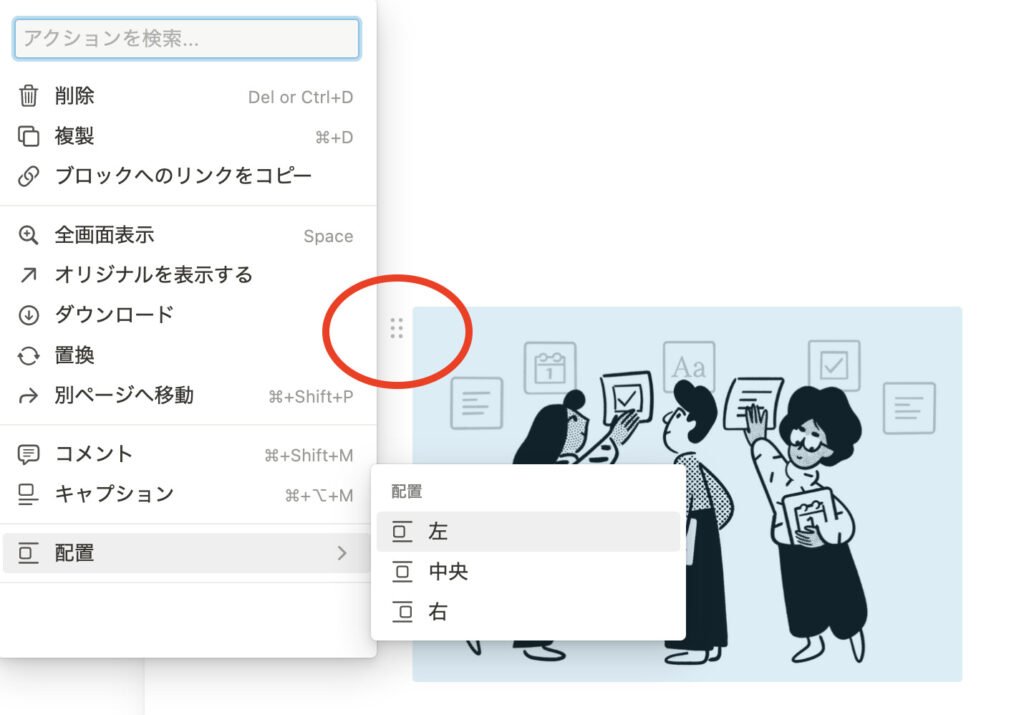This screenshot has height=715, width=1024.
Task: Click the right-align icon beside 右
Action: [402, 612]
